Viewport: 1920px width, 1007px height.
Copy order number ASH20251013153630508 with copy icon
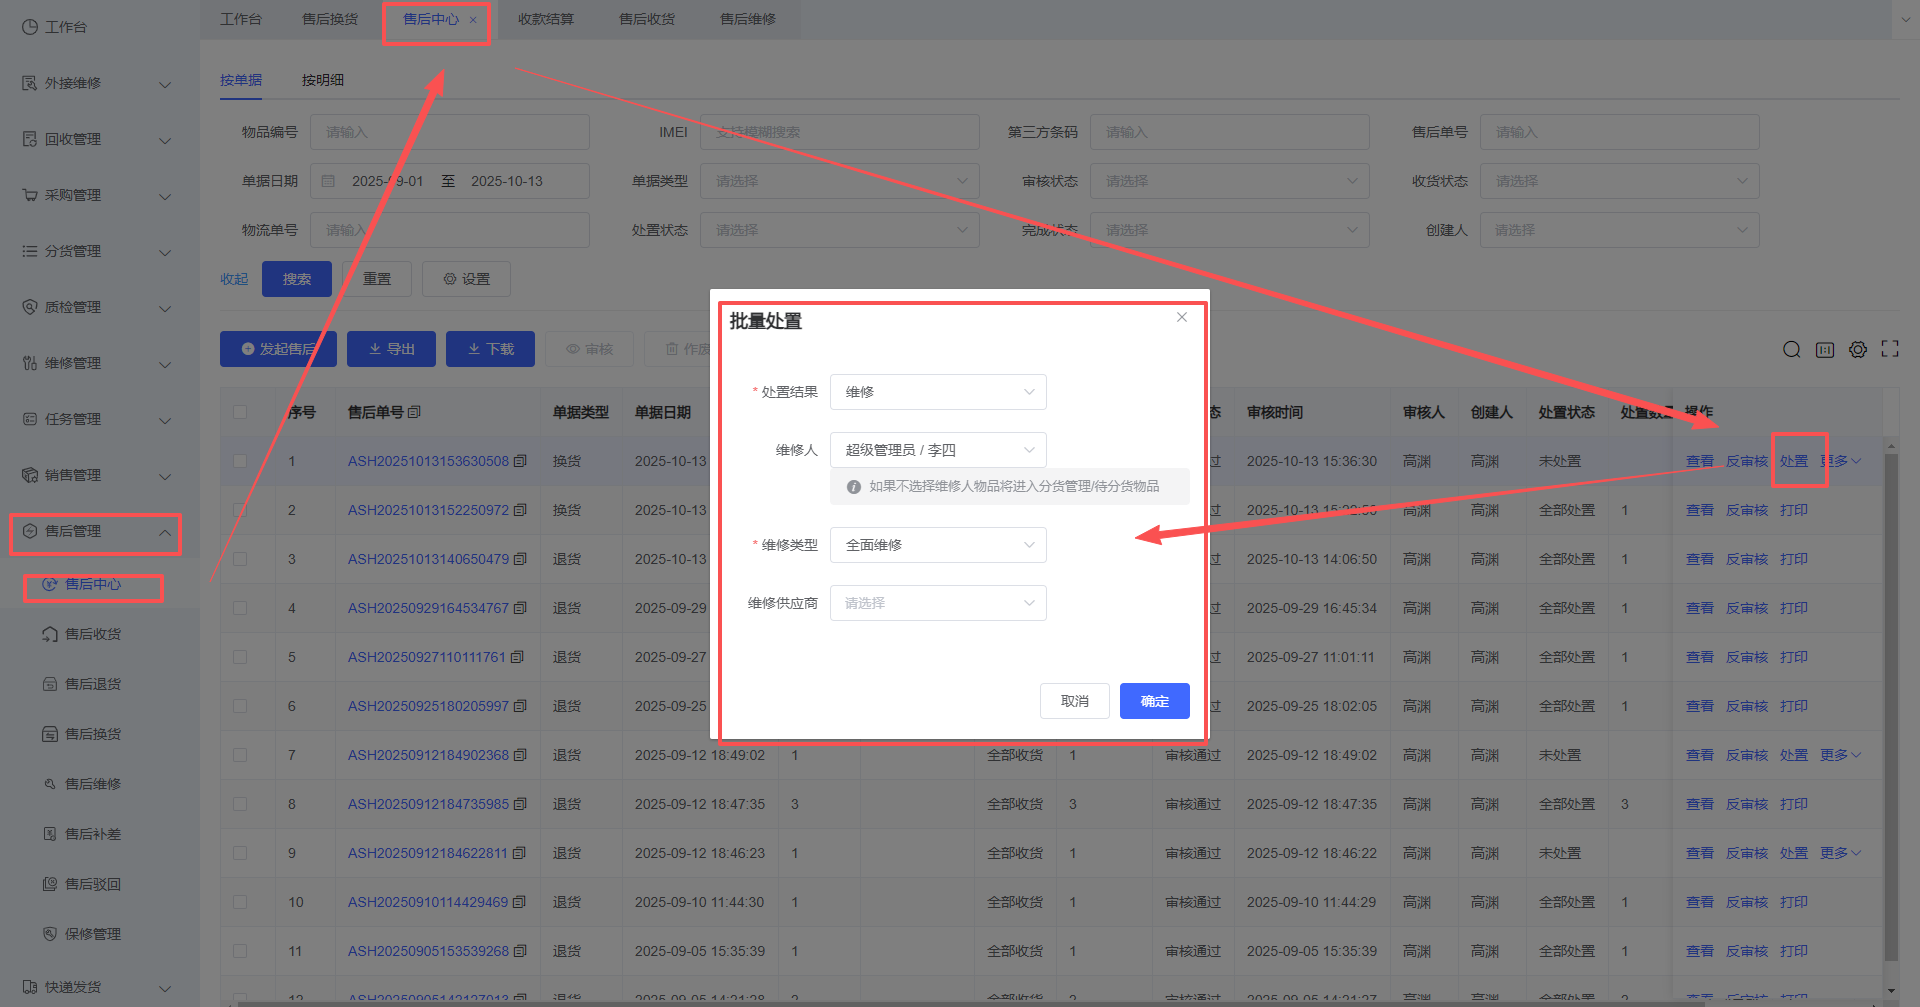point(520,461)
